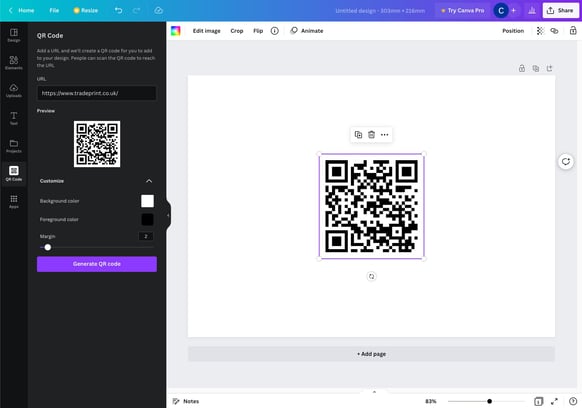This screenshot has width=582, height=408.
Task: Click the 83% zoom level
Action: (x=431, y=401)
